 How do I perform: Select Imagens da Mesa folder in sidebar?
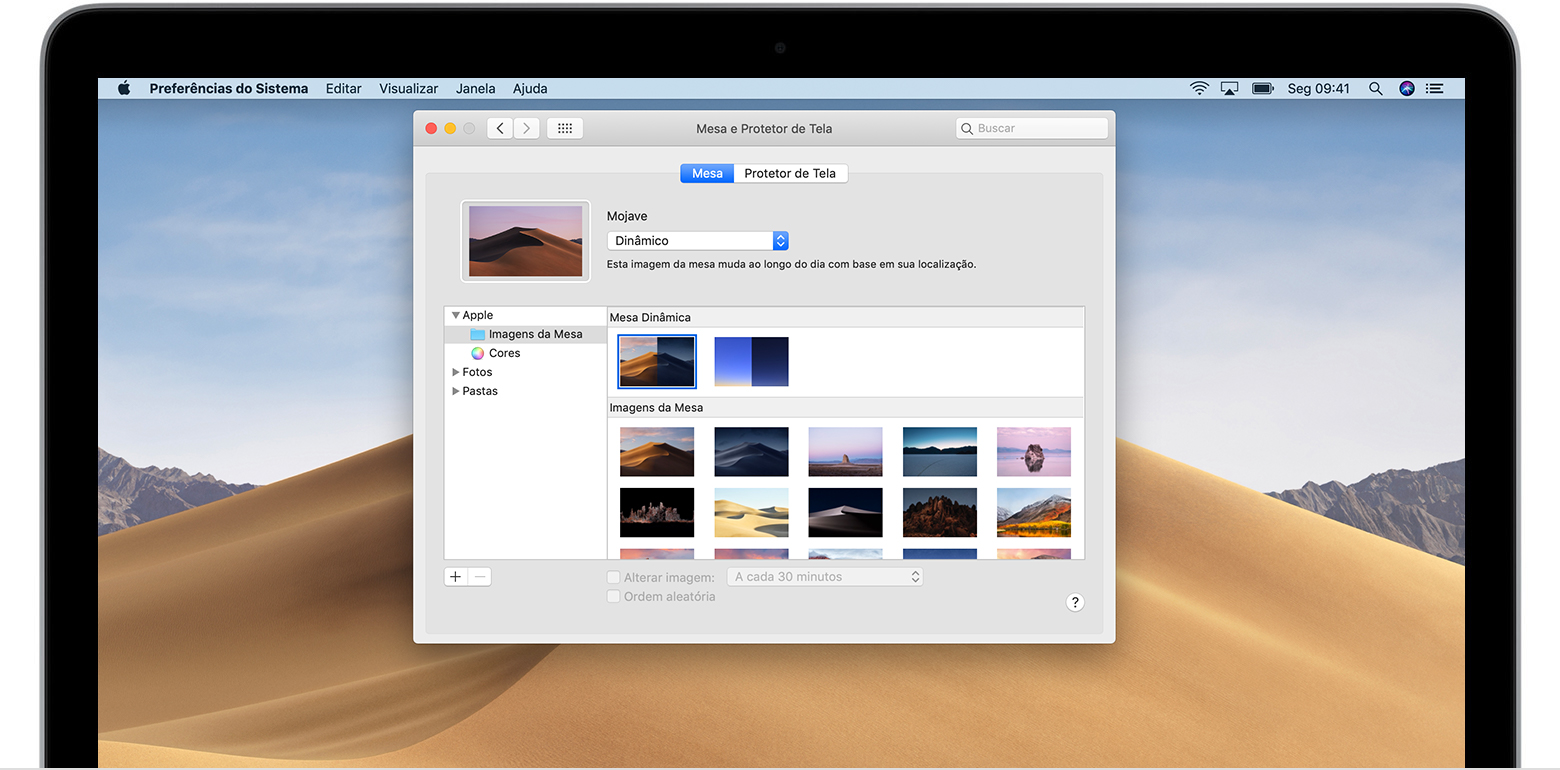click(x=535, y=334)
